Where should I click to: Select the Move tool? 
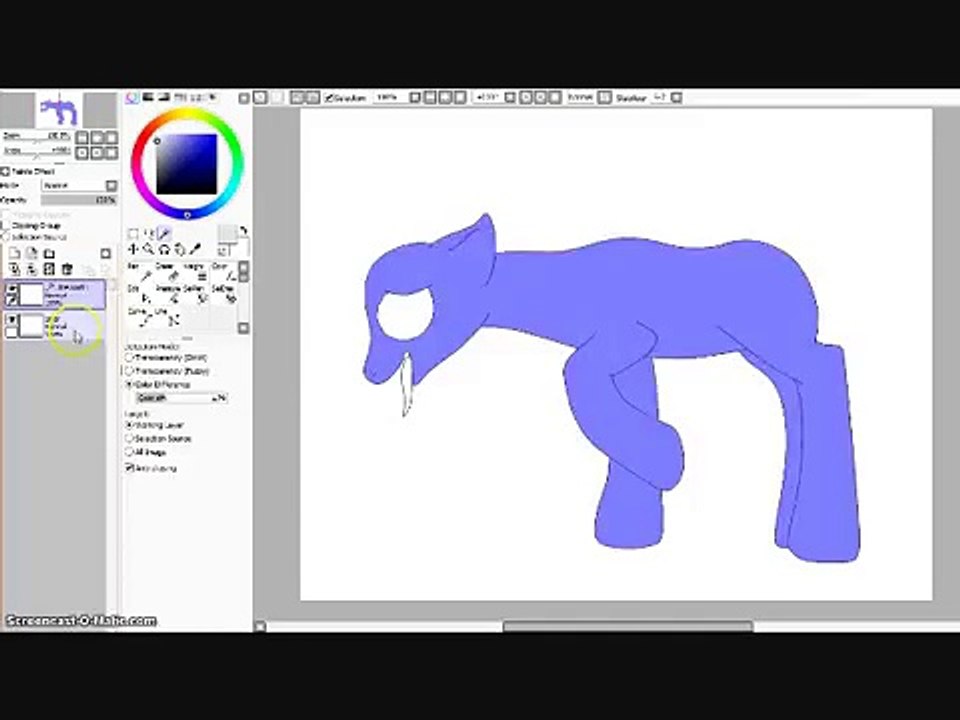(x=133, y=249)
